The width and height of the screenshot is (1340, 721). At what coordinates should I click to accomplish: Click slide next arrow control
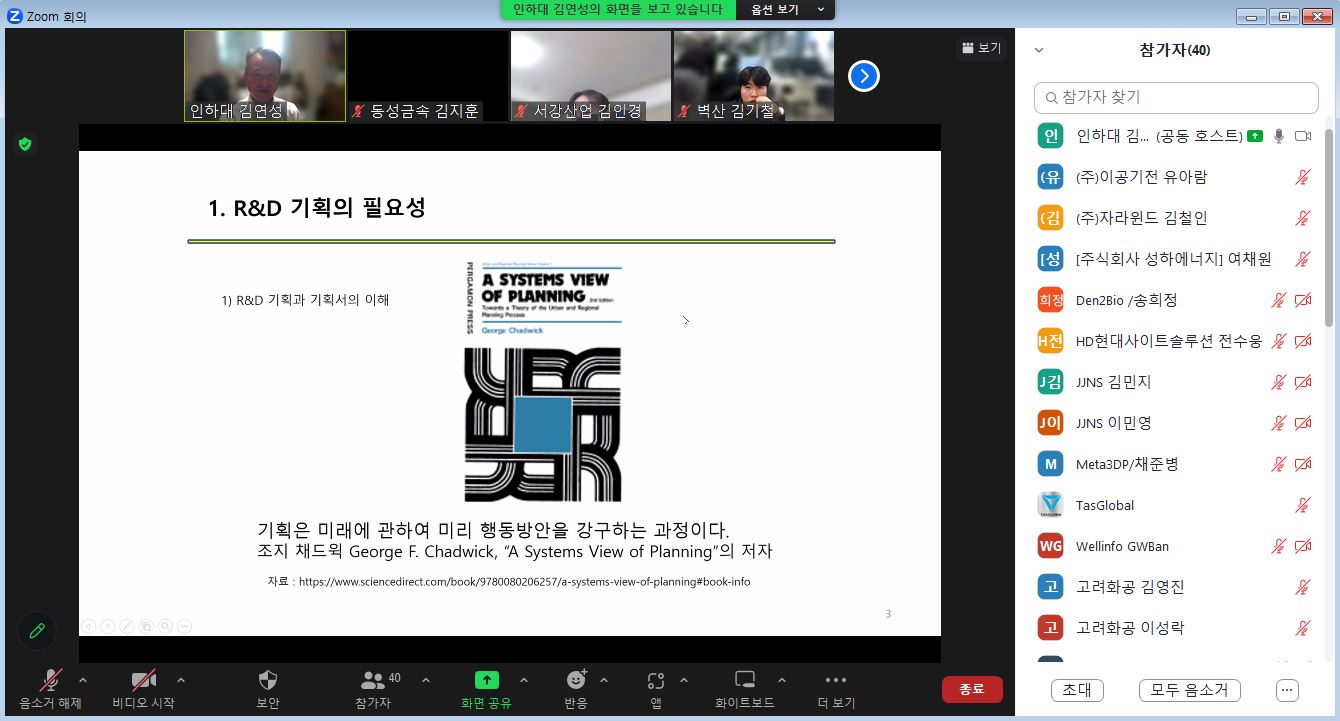click(x=107, y=626)
